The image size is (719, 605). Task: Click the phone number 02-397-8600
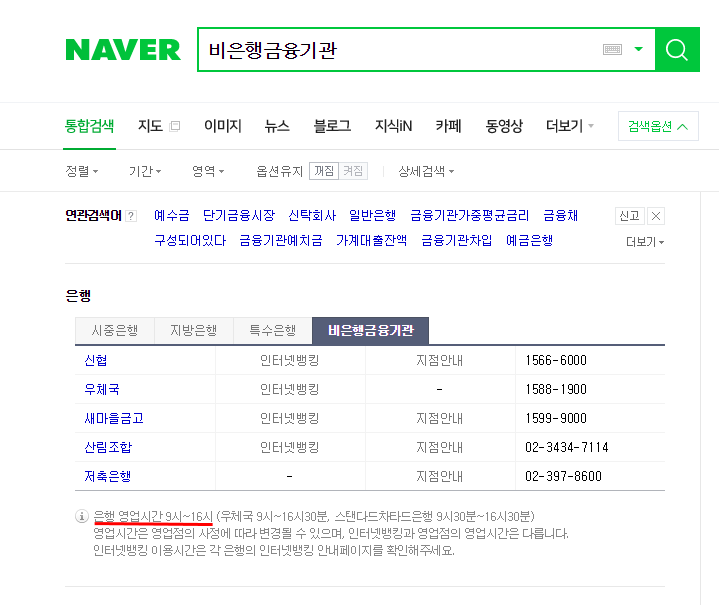pos(563,476)
